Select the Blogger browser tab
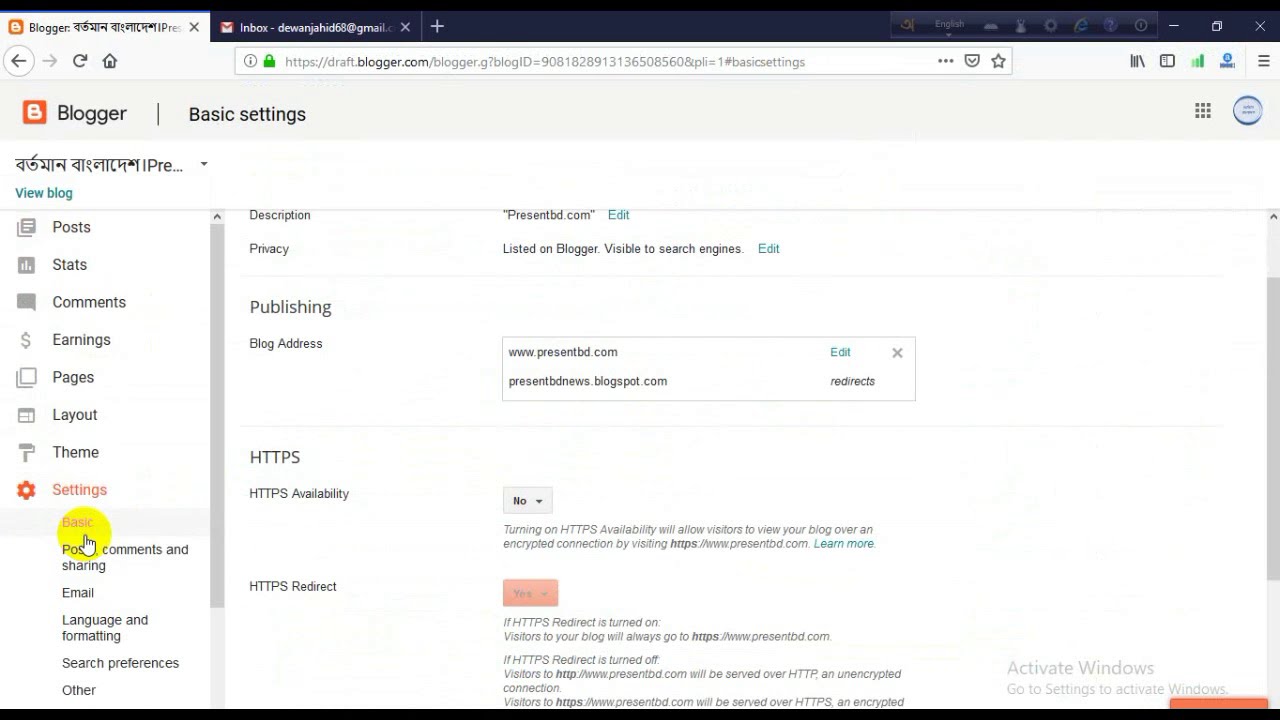Screen dimensions: 1280x720 [105, 27]
